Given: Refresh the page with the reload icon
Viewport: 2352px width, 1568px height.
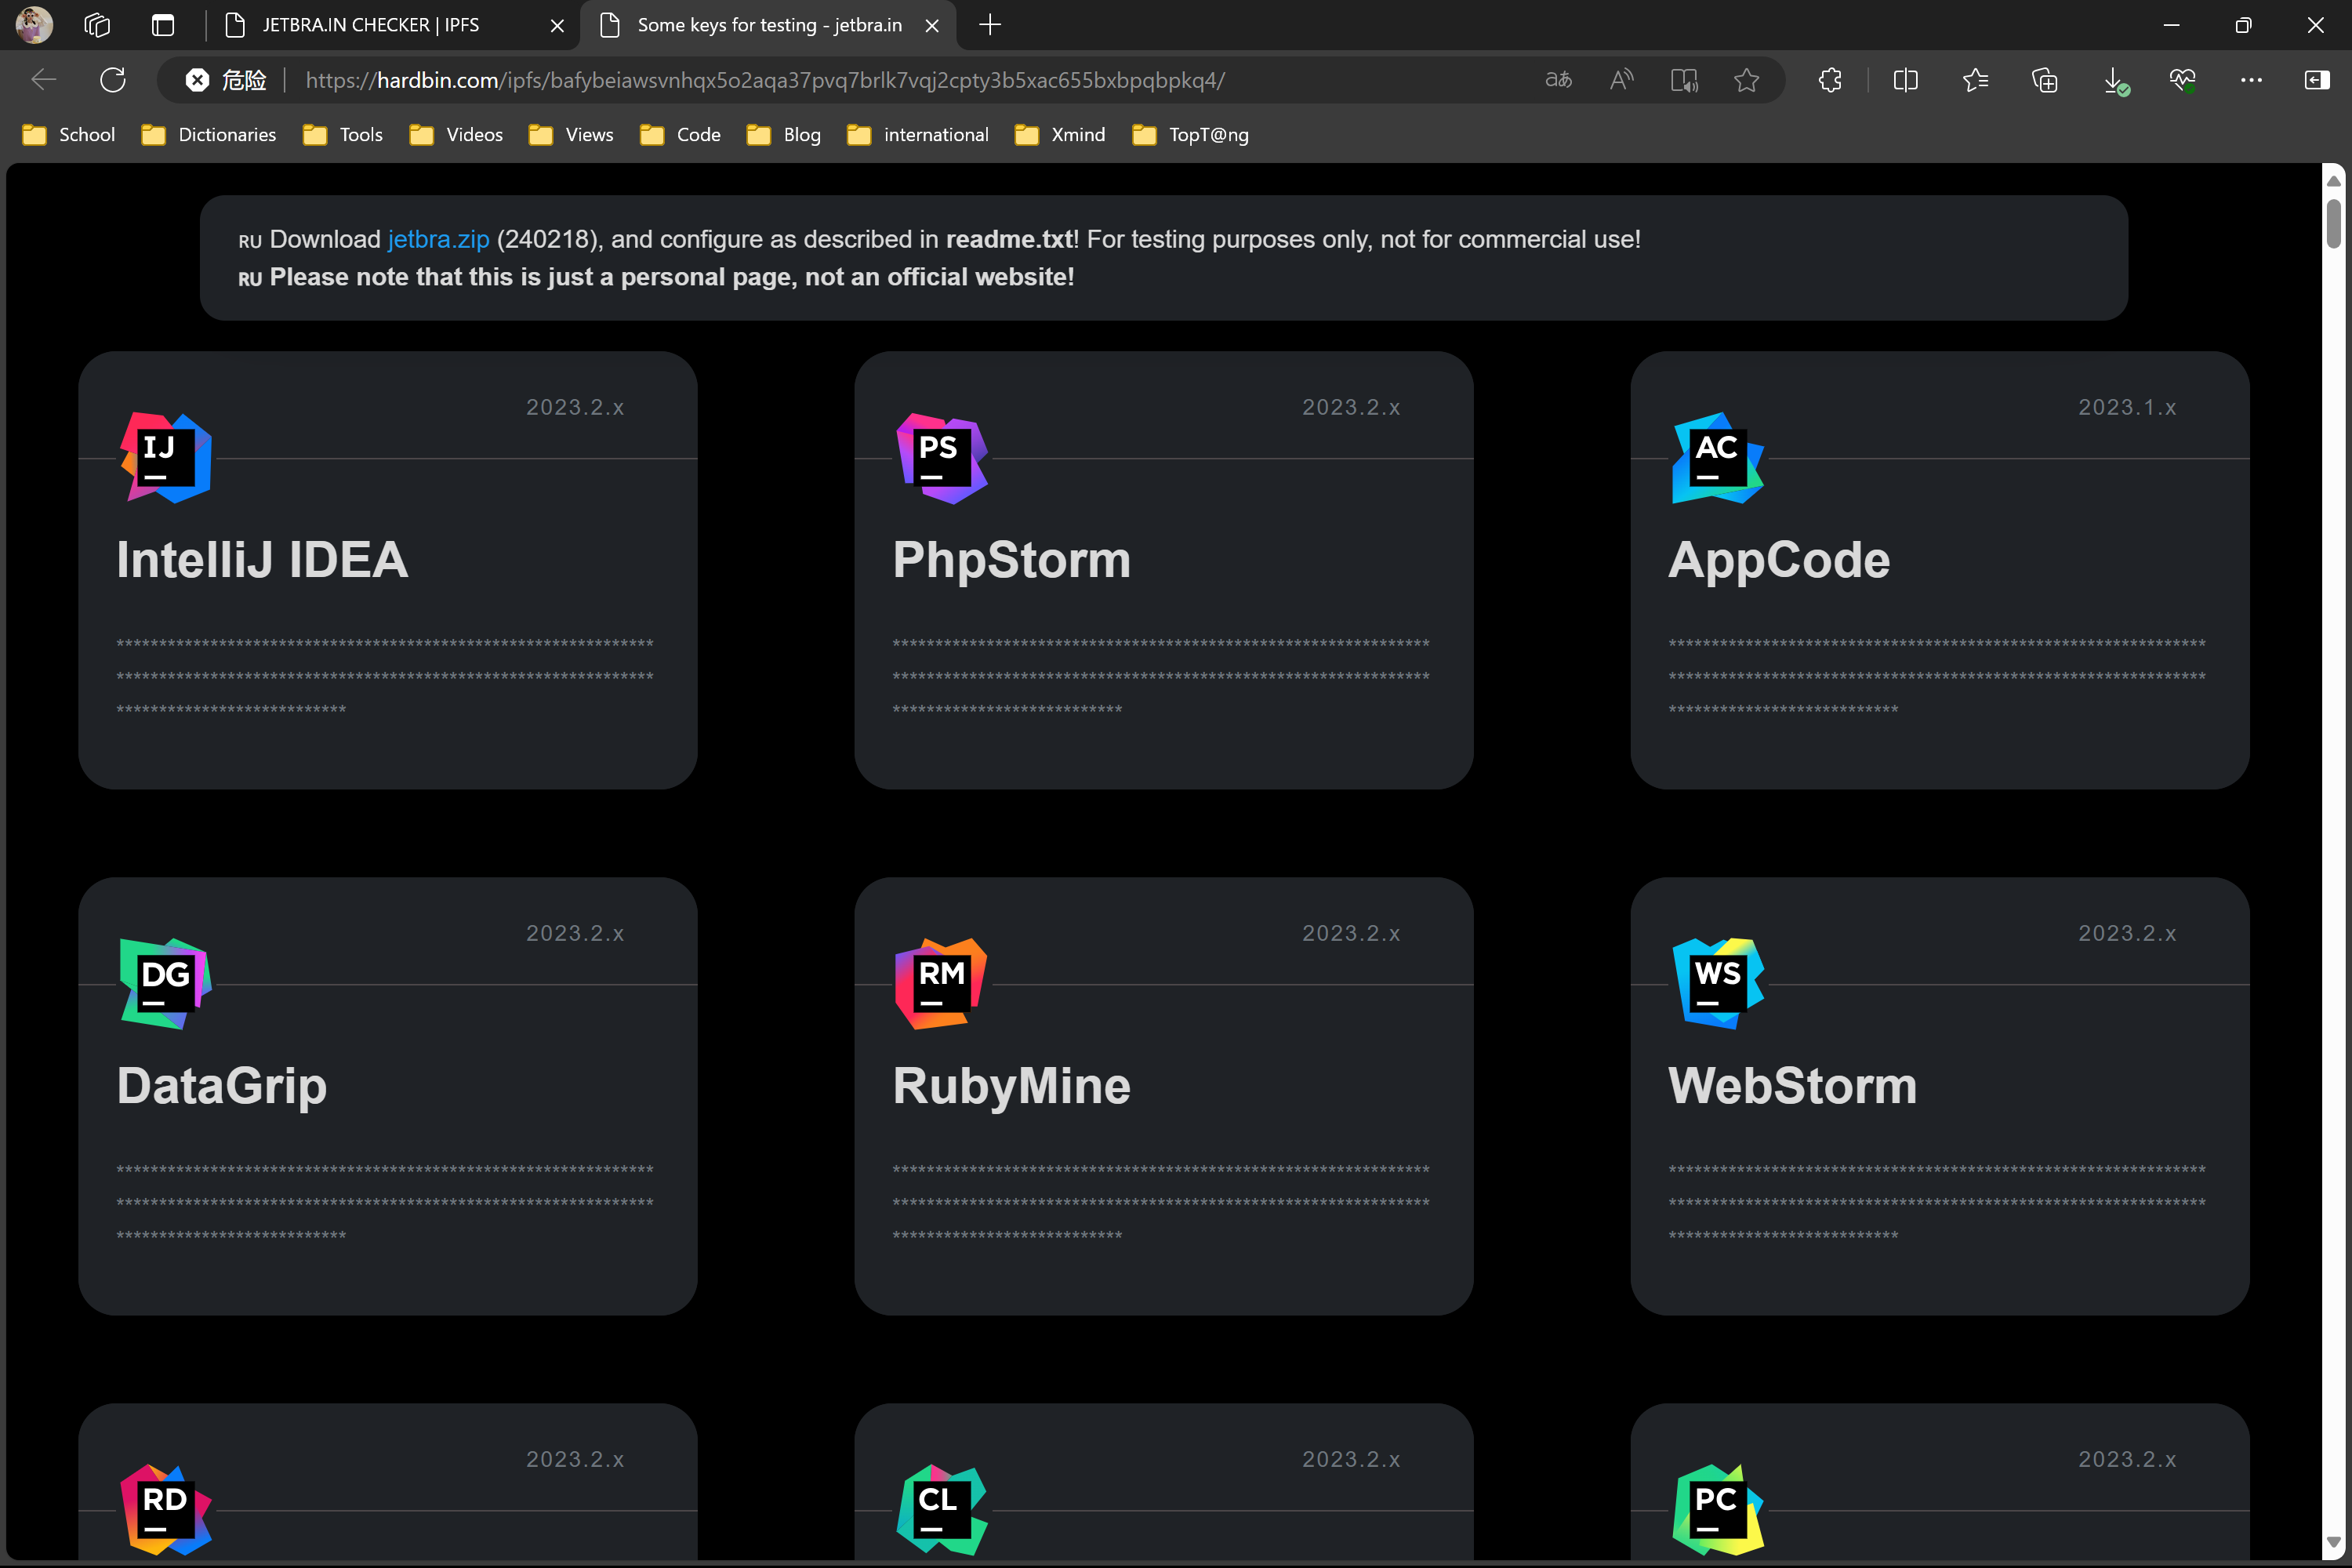Looking at the screenshot, I should [x=113, y=80].
